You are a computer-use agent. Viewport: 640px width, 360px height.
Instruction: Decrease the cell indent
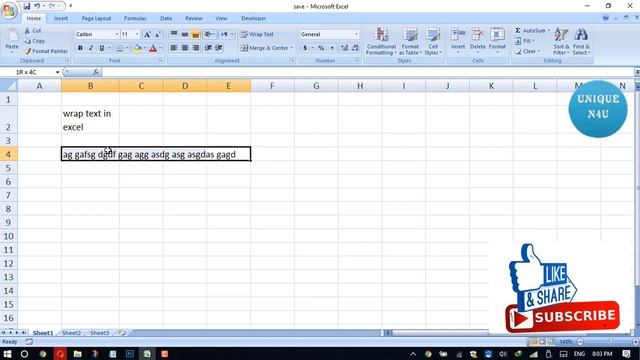(208, 48)
